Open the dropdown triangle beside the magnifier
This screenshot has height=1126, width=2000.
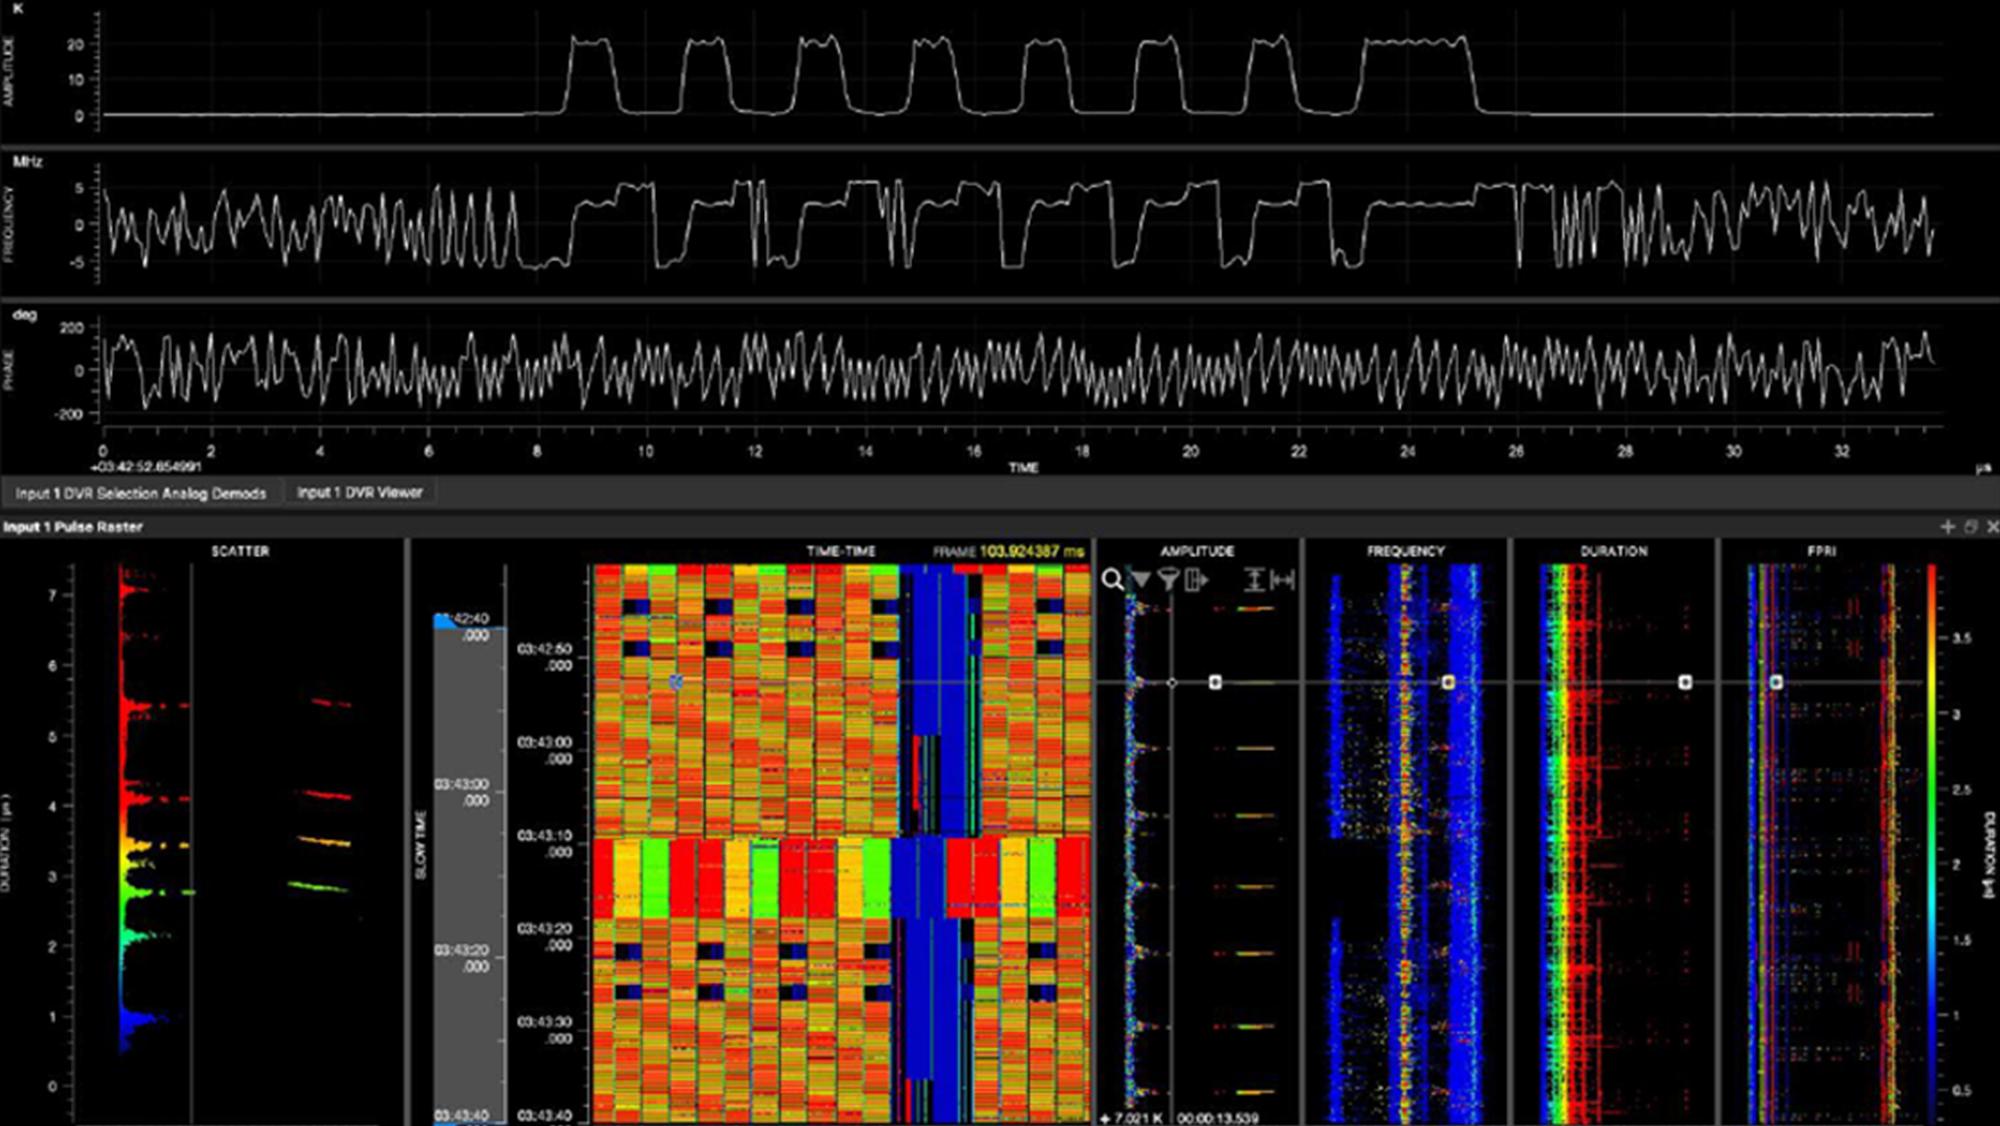click(1141, 579)
